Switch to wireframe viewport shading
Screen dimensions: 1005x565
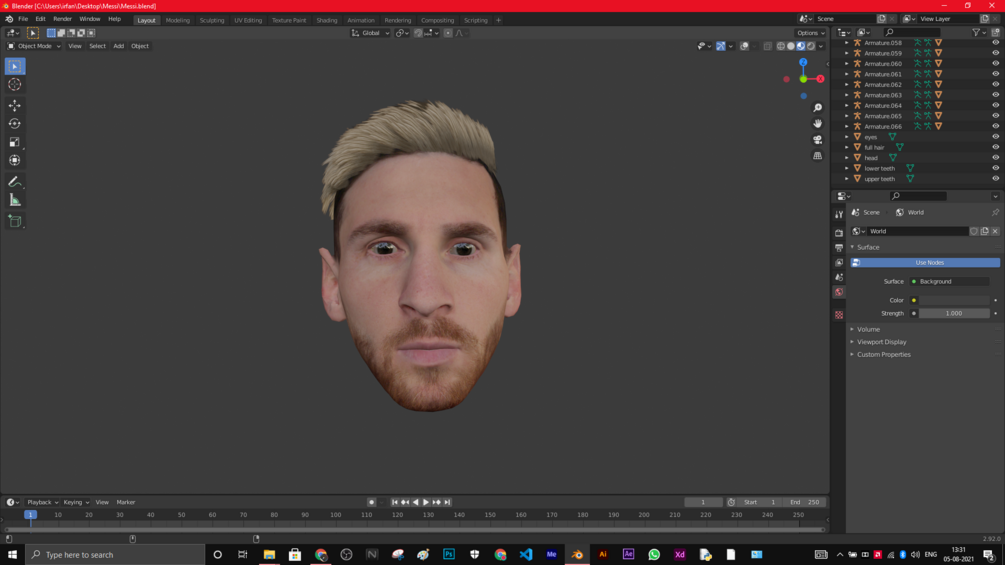781,46
